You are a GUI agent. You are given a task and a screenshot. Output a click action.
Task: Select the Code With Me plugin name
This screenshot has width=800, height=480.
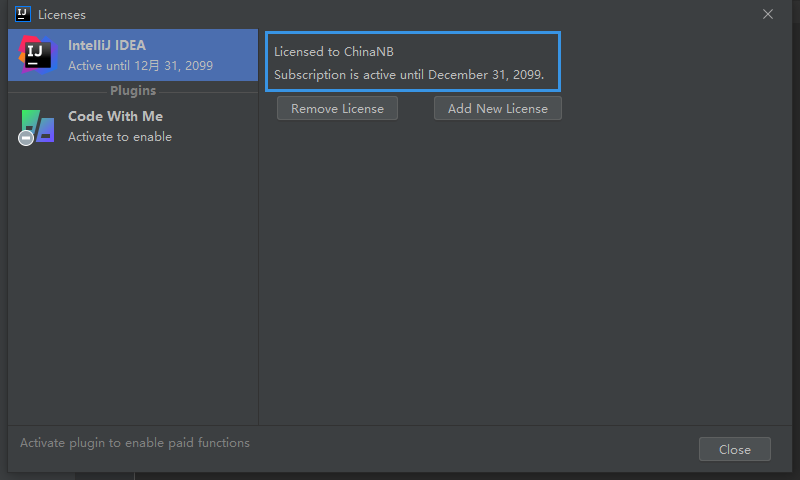115,116
